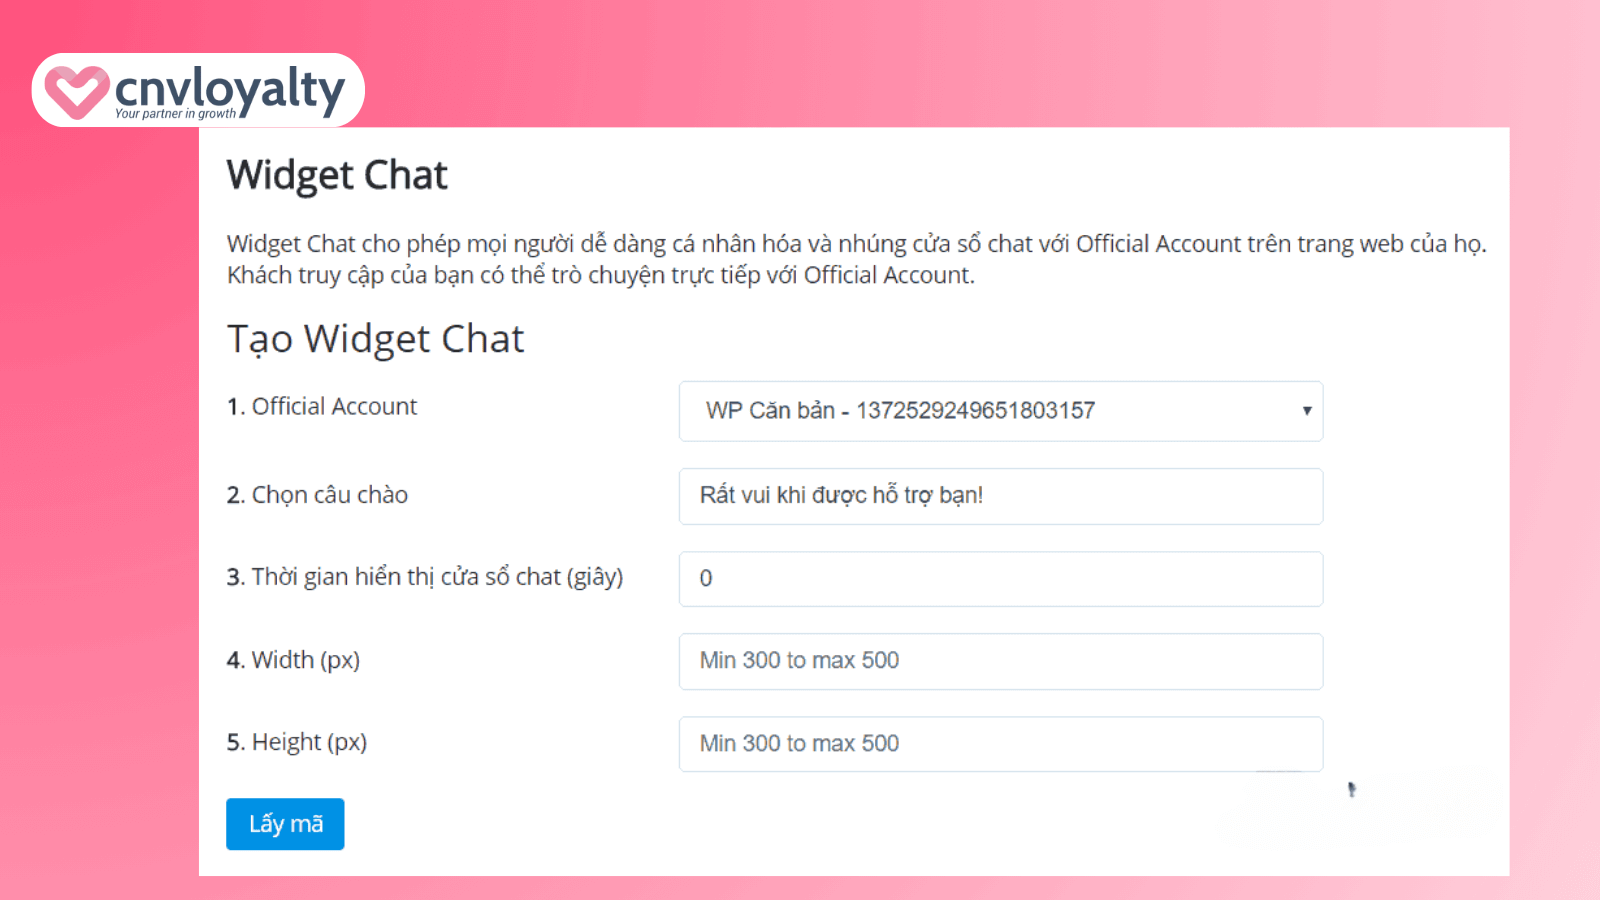Viewport: 1600px width, 900px height.
Task: Click the '1. Official Account' label
Action: 322,406
